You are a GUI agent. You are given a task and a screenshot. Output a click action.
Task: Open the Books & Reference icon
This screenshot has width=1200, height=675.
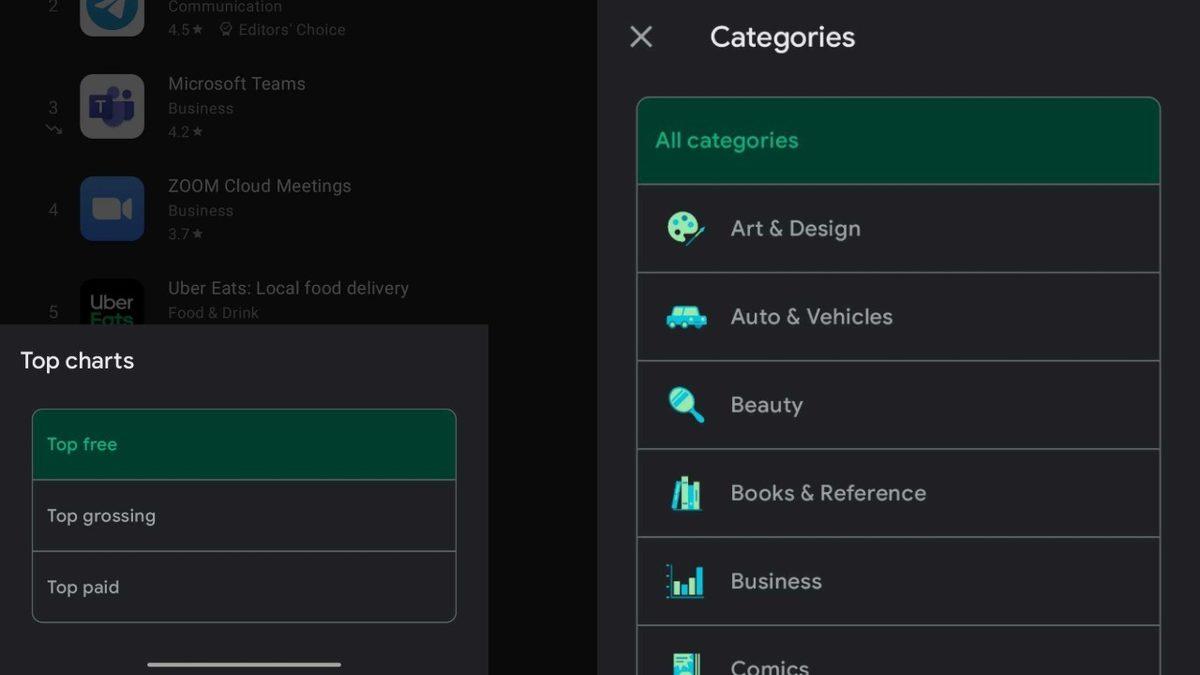click(x=685, y=493)
